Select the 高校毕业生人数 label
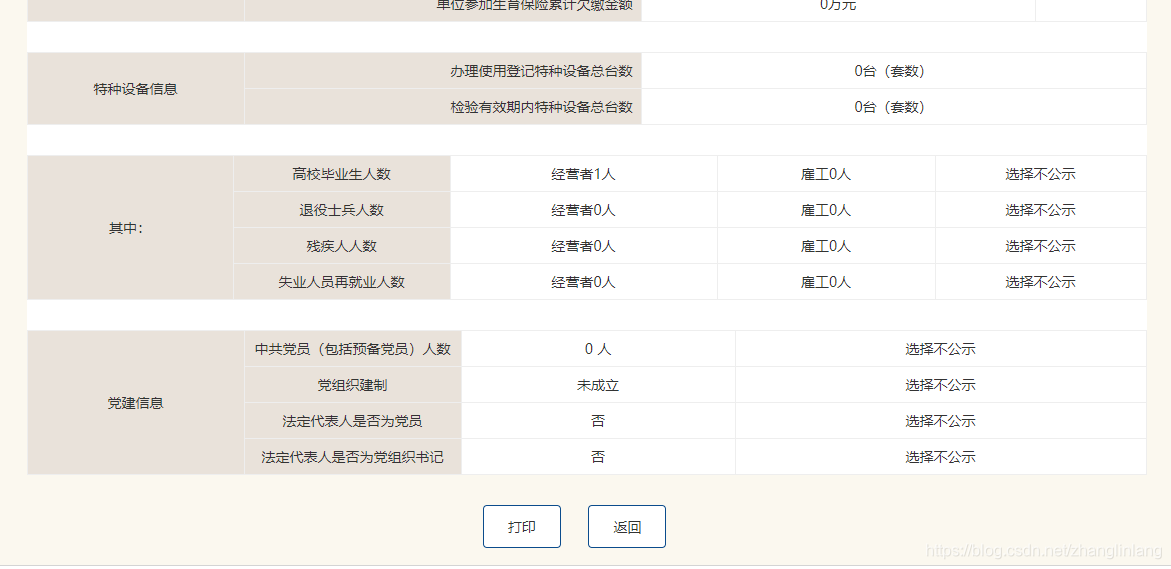The height and width of the screenshot is (569, 1171). 342,174
